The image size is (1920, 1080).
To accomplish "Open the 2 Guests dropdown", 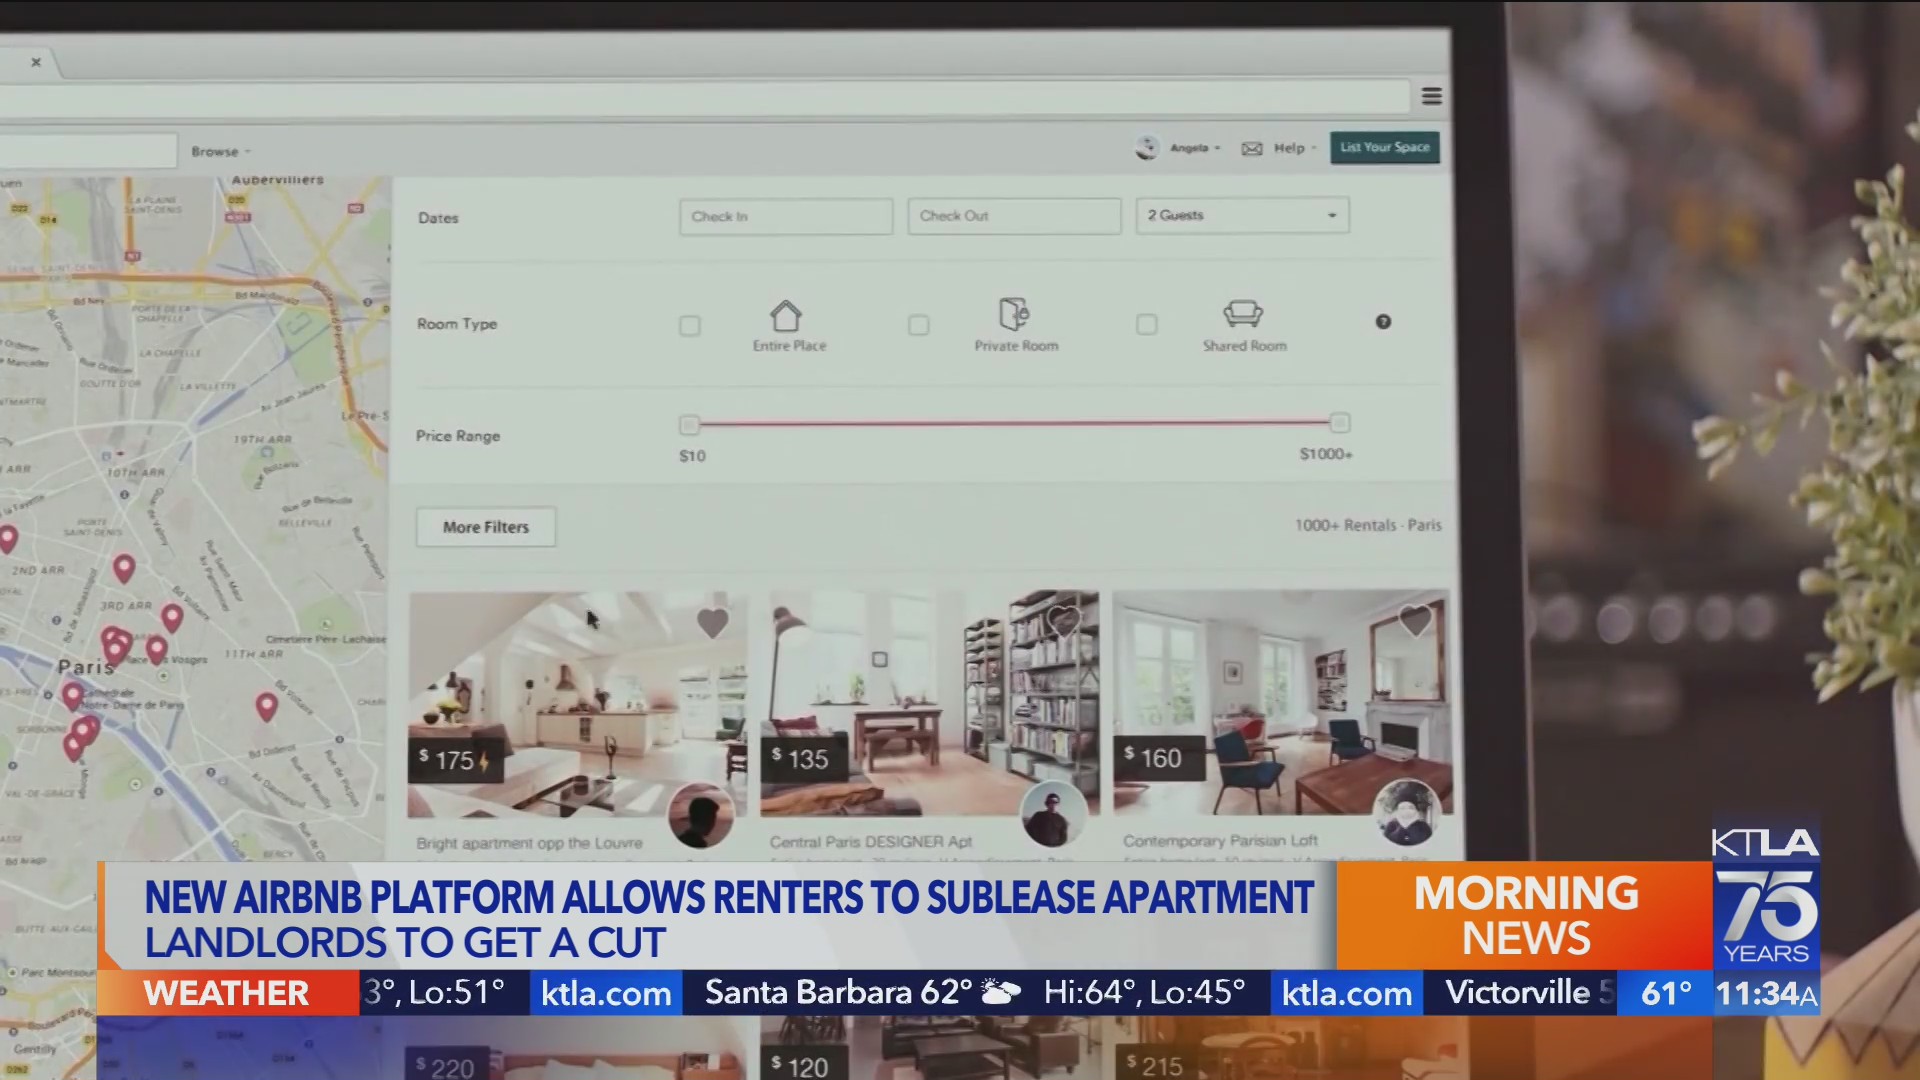I will pos(1242,214).
